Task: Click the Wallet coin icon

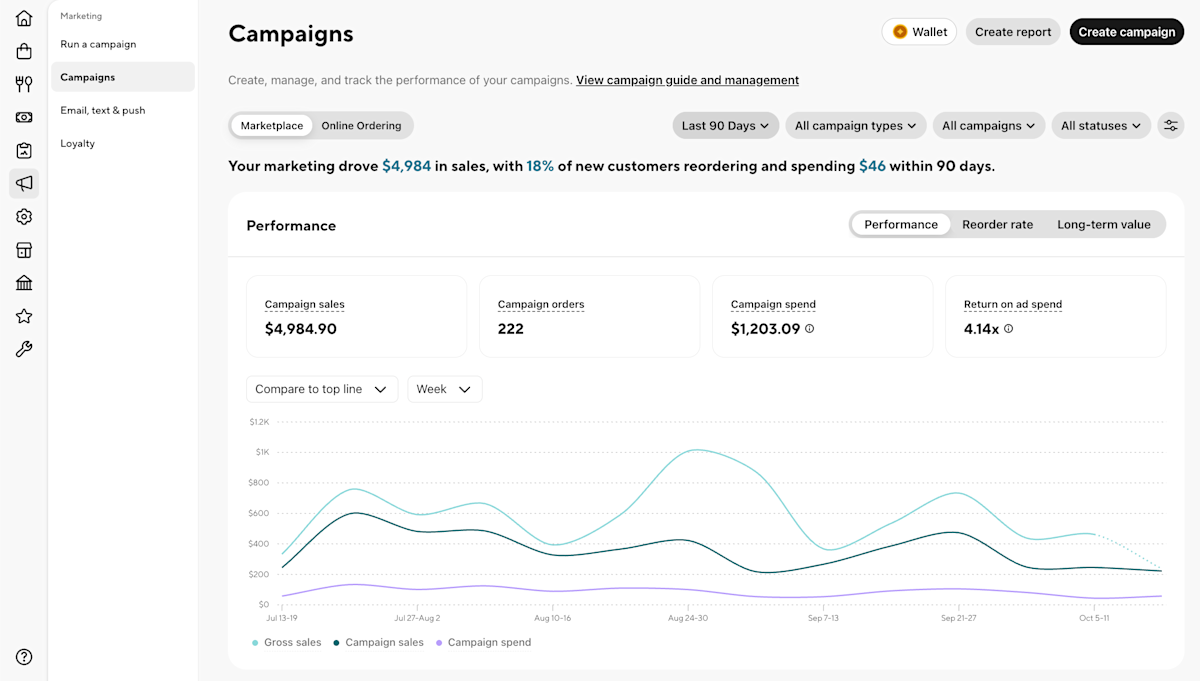Action: pyautogui.click(x=900, y=32)
